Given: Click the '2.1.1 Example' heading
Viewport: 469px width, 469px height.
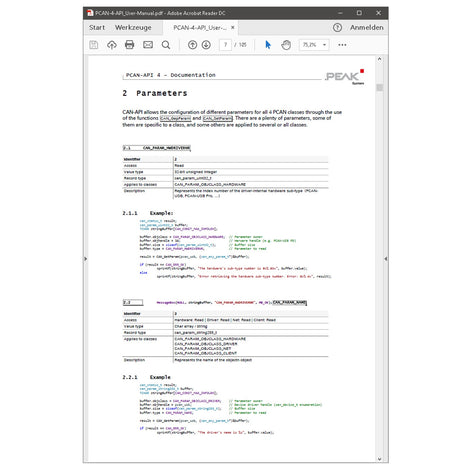Looking at the screenshot, I should [x=148, y=213].
